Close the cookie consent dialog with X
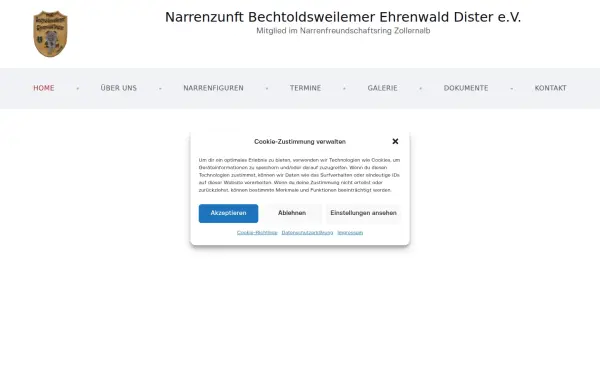Viewport: 600px width, 375px height. (x=395, y=141)
